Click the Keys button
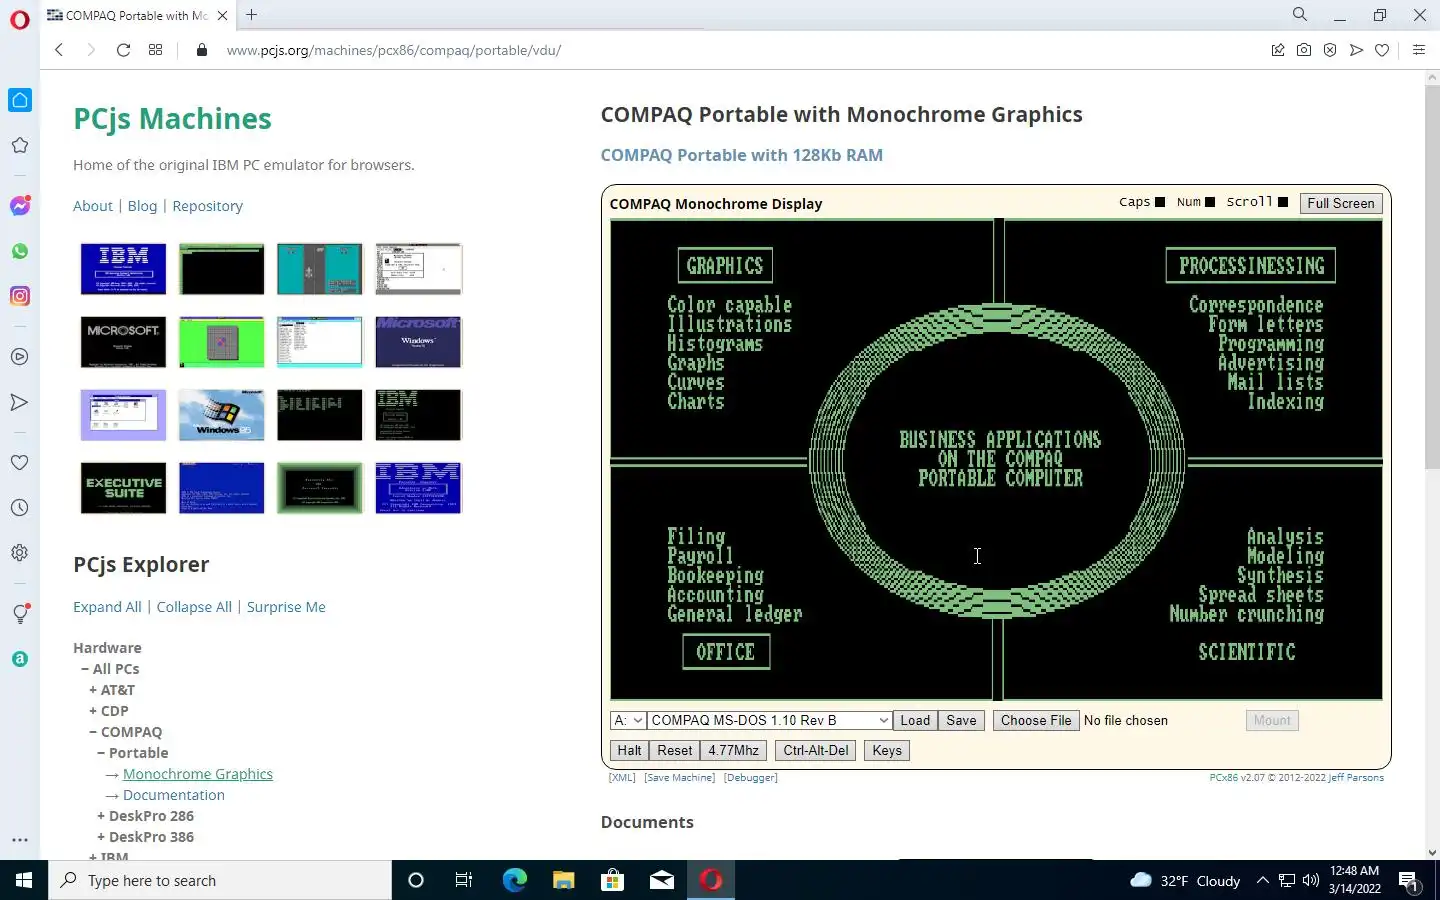This screenshot has width=1440, height=900. pos(887,750)
